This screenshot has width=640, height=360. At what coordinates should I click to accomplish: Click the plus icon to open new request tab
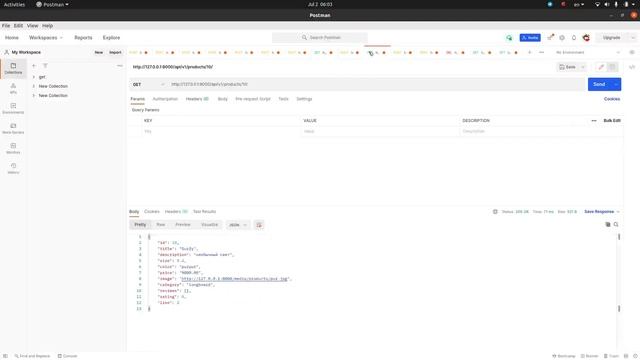529,52
